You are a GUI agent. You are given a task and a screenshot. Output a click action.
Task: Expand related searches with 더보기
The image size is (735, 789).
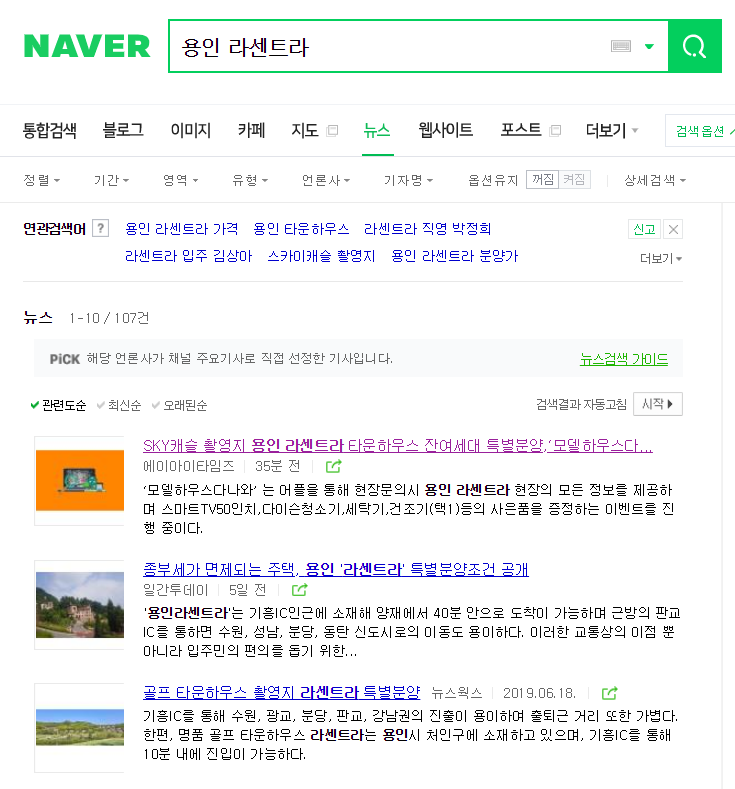point(661,259)
